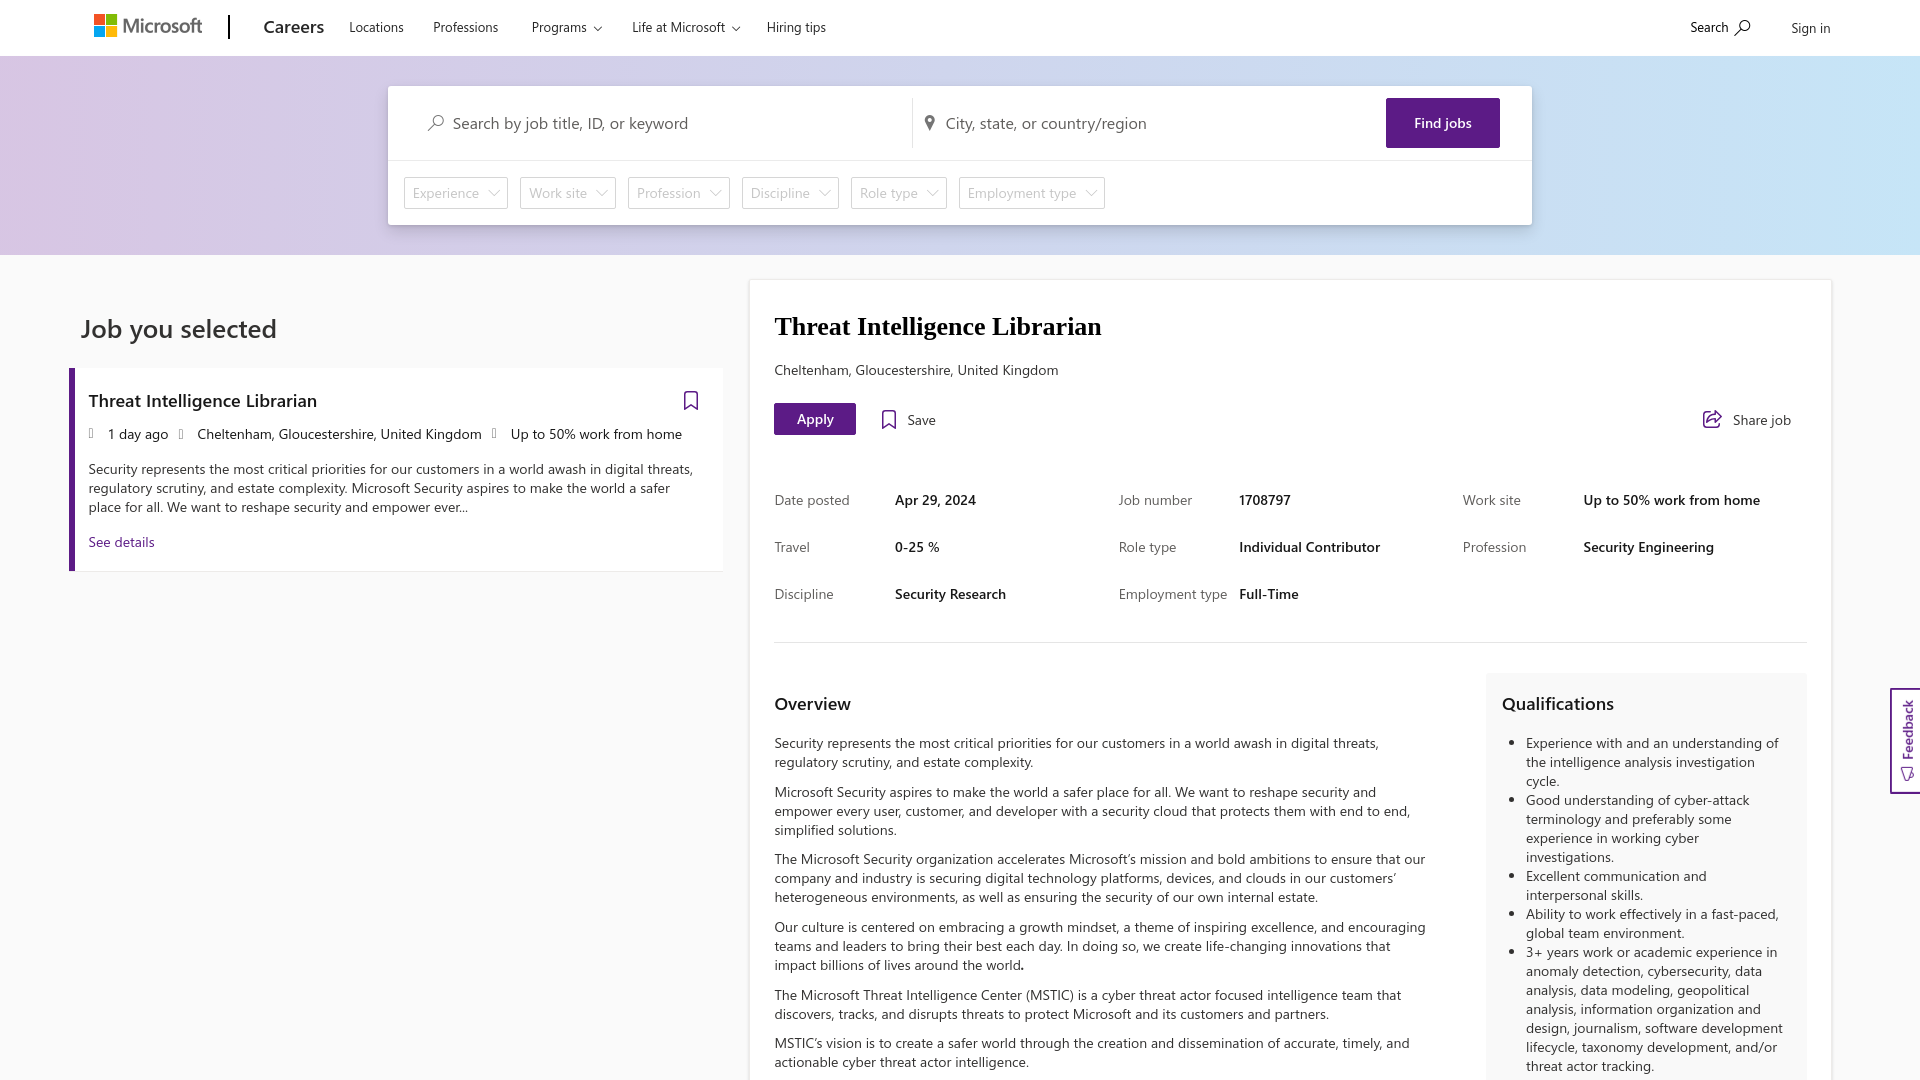This screenshot has width=1920, height=1080.
Task: Click the city/location search input field
Action: pyautogui.click(x=1147, y=123)
